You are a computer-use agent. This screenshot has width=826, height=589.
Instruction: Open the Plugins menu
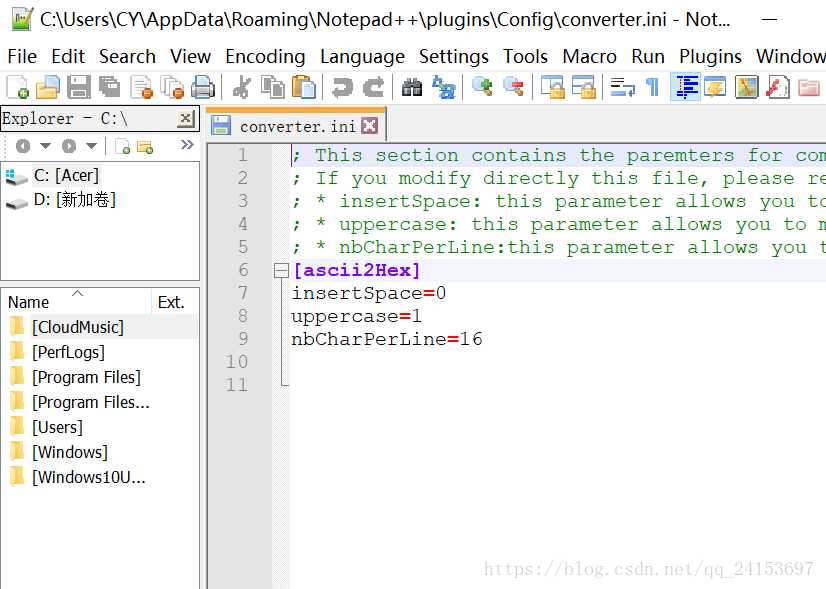[x=710, y=56]
